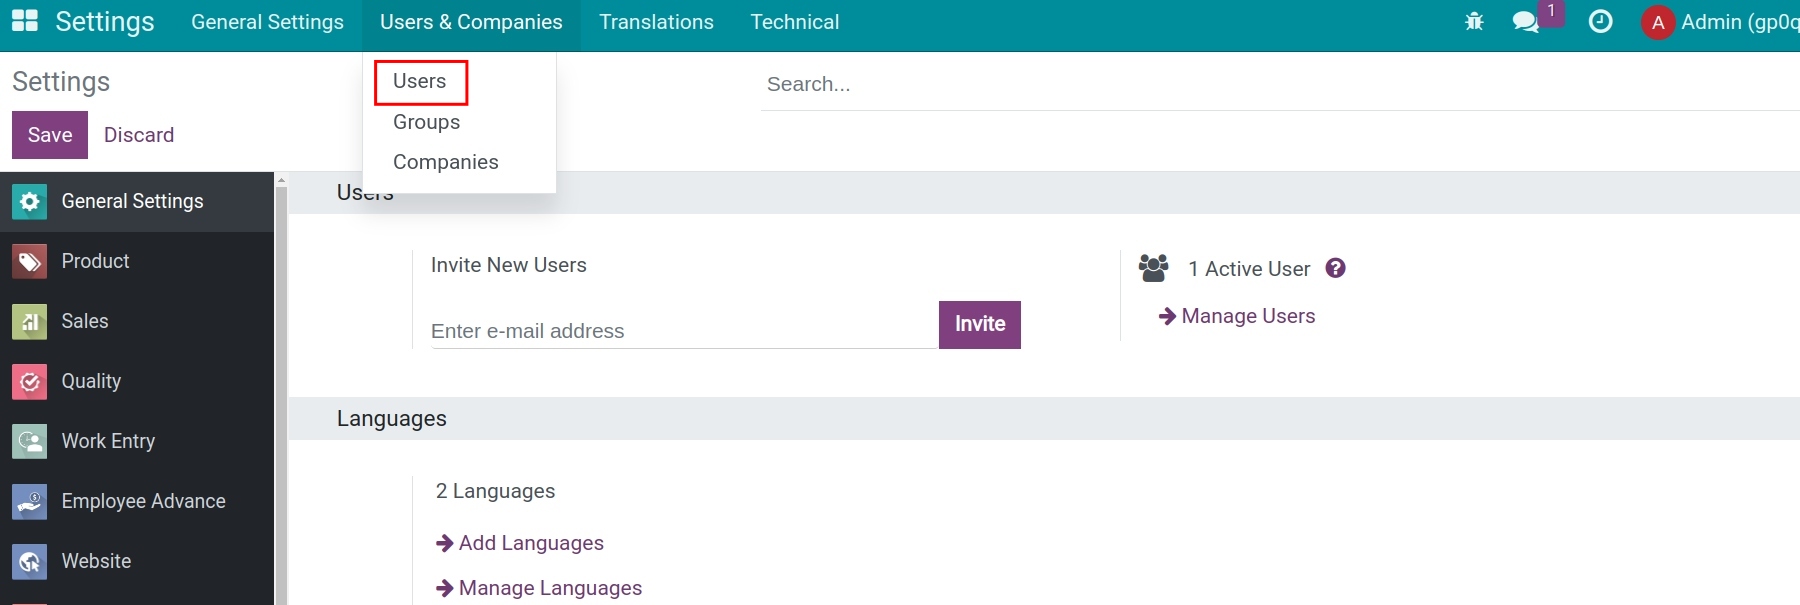Click the Invite button
Viewport: 1800px width, 605px height.
tap(980, 324)
